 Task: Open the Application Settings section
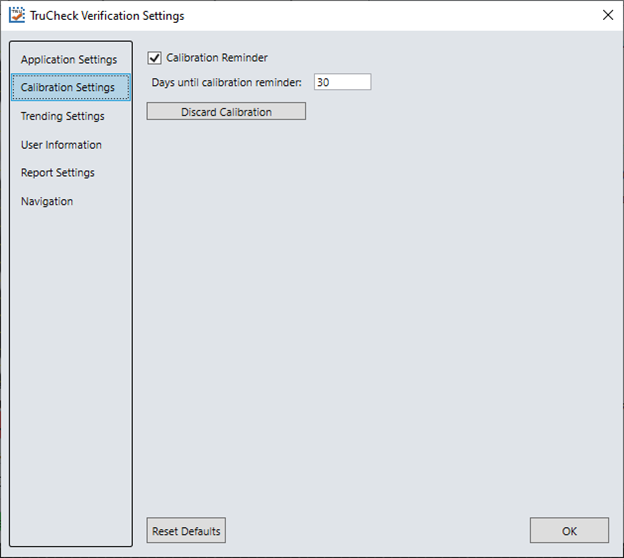click(69, 60)
